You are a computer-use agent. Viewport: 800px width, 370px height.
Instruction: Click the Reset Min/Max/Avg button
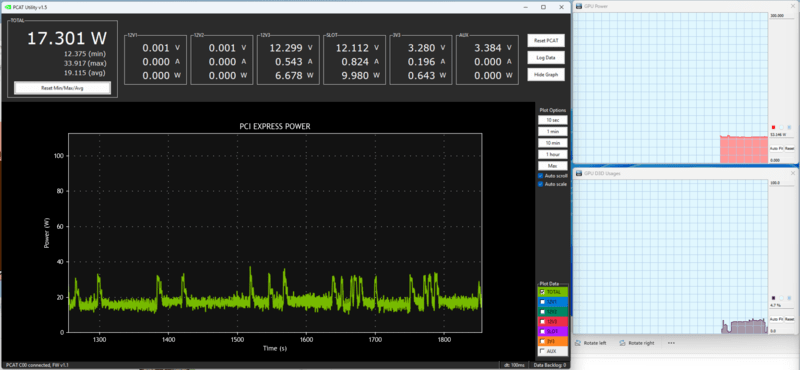click(62, 88)
